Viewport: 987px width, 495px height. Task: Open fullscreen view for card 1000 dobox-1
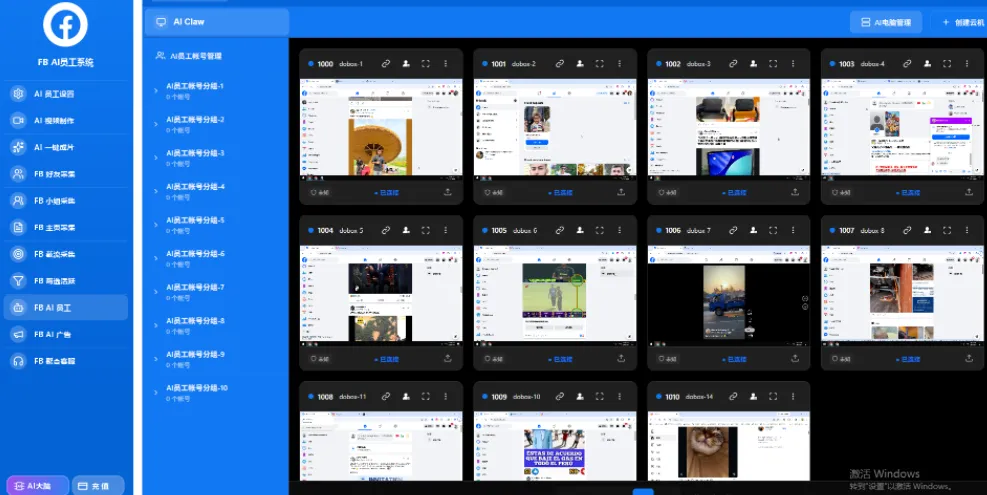pyautogui.click(x=426, y=64)
